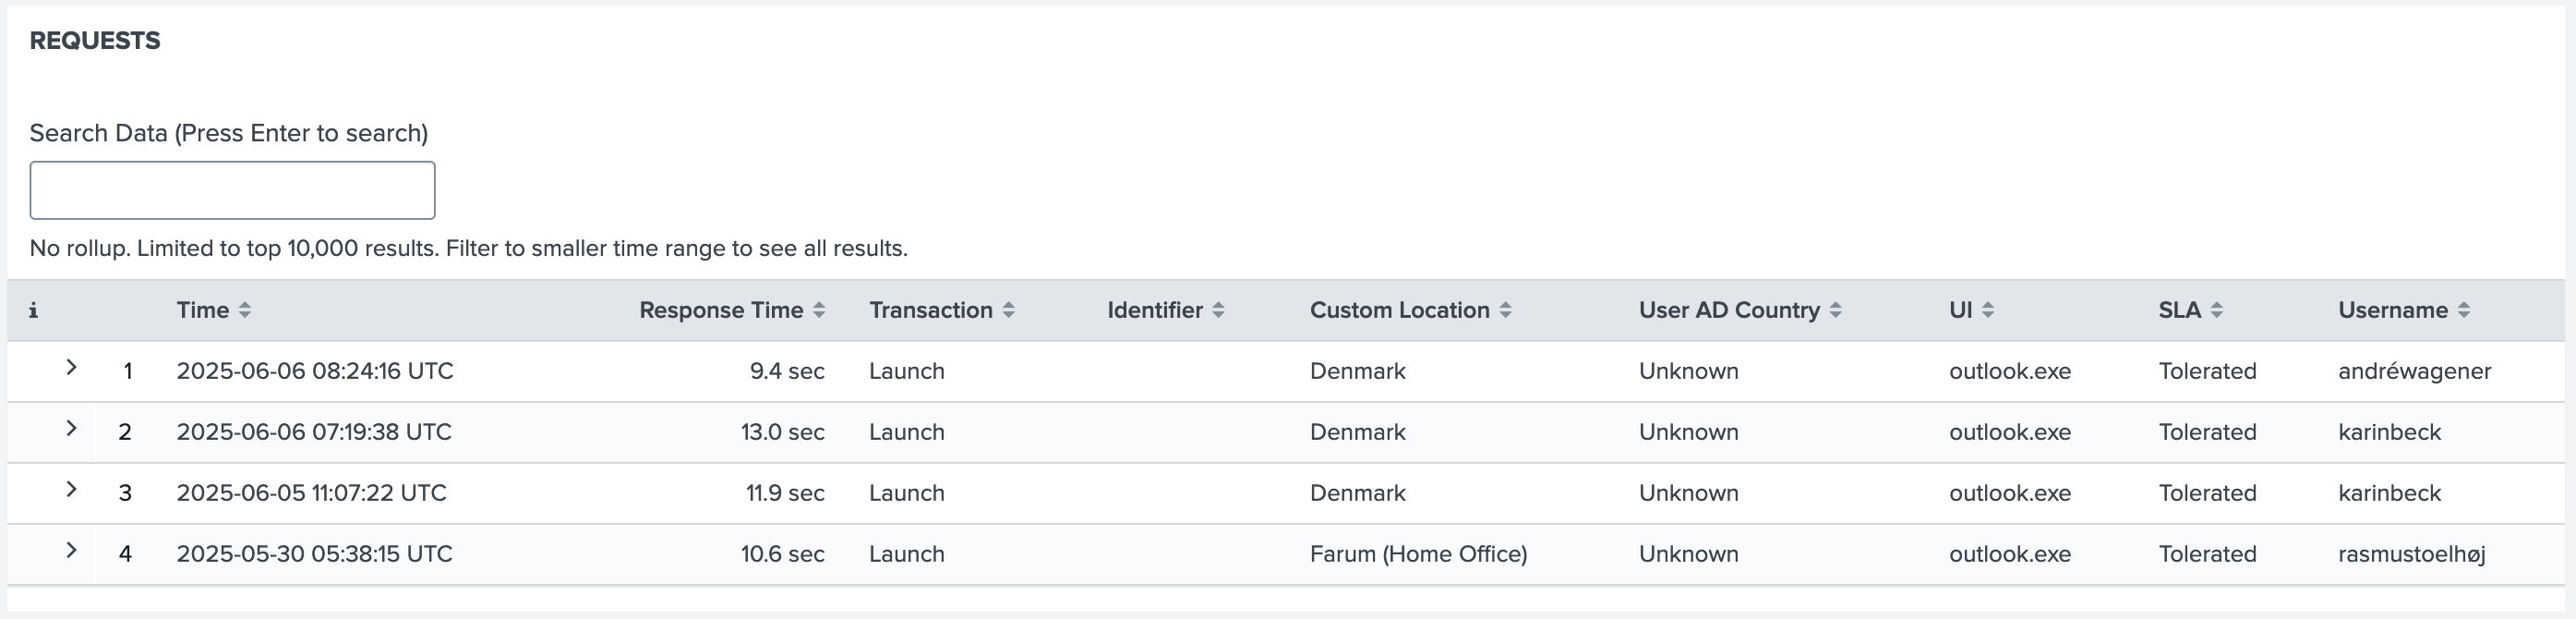Expand row 2 details chevron
This screenshot has height=619, width=2576.
coord(71,429)
